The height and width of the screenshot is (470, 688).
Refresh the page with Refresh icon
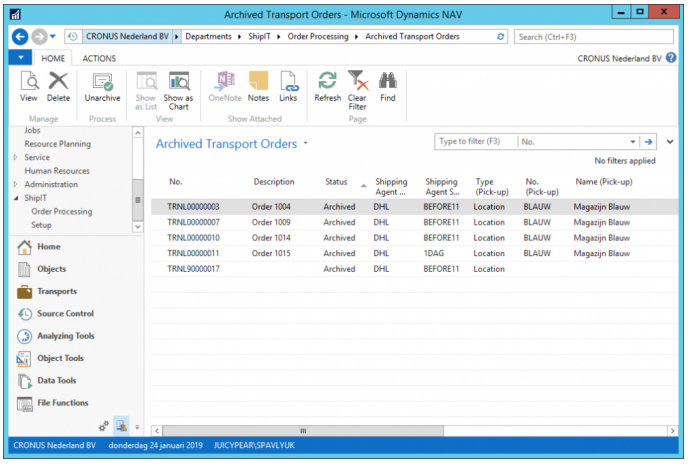pyautogui.click(x=327, y=85)
